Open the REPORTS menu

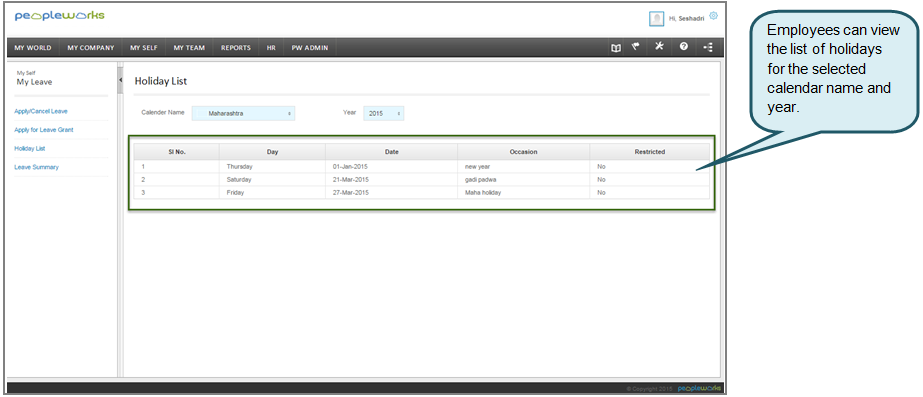[235, 48]
